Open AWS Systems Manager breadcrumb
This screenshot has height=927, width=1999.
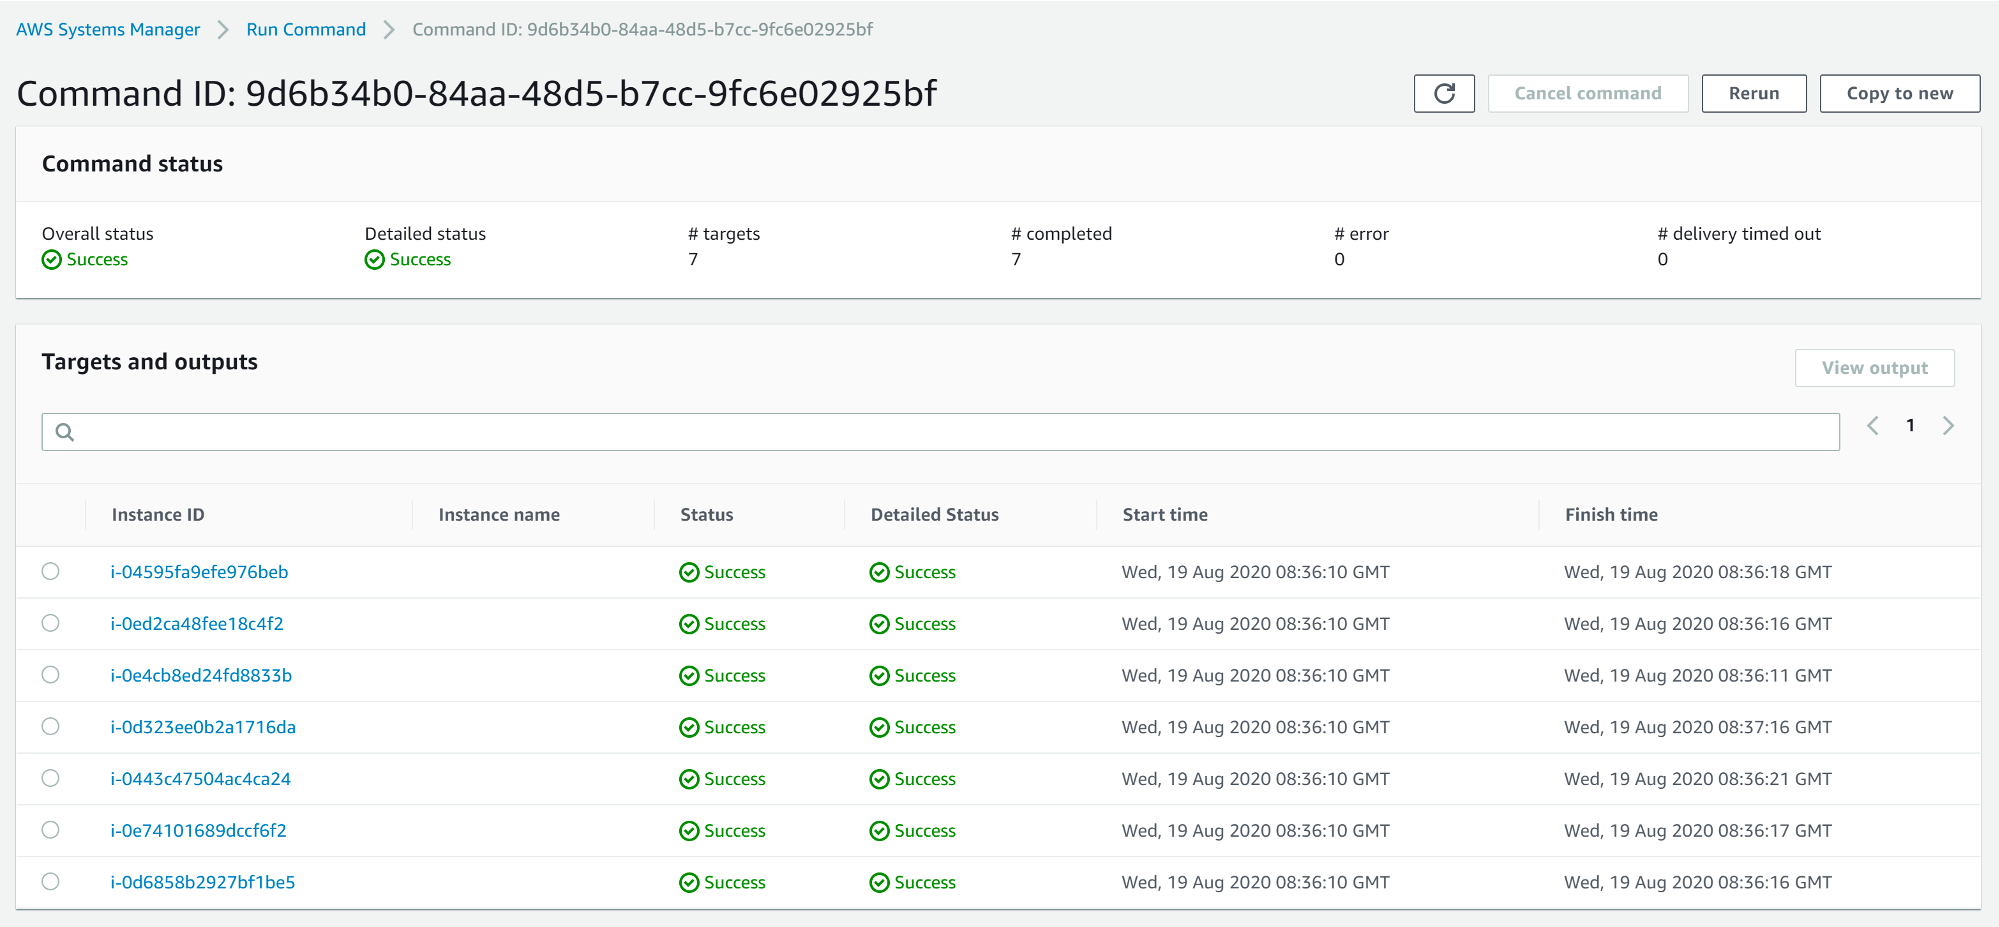tap(108, 30)
